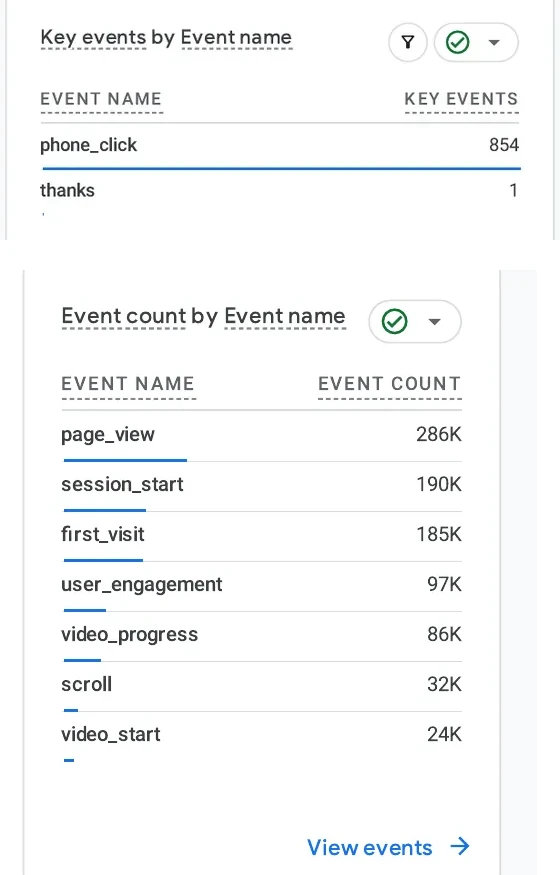Click the Event count by Event name title
560x875 pixels.
204,316
